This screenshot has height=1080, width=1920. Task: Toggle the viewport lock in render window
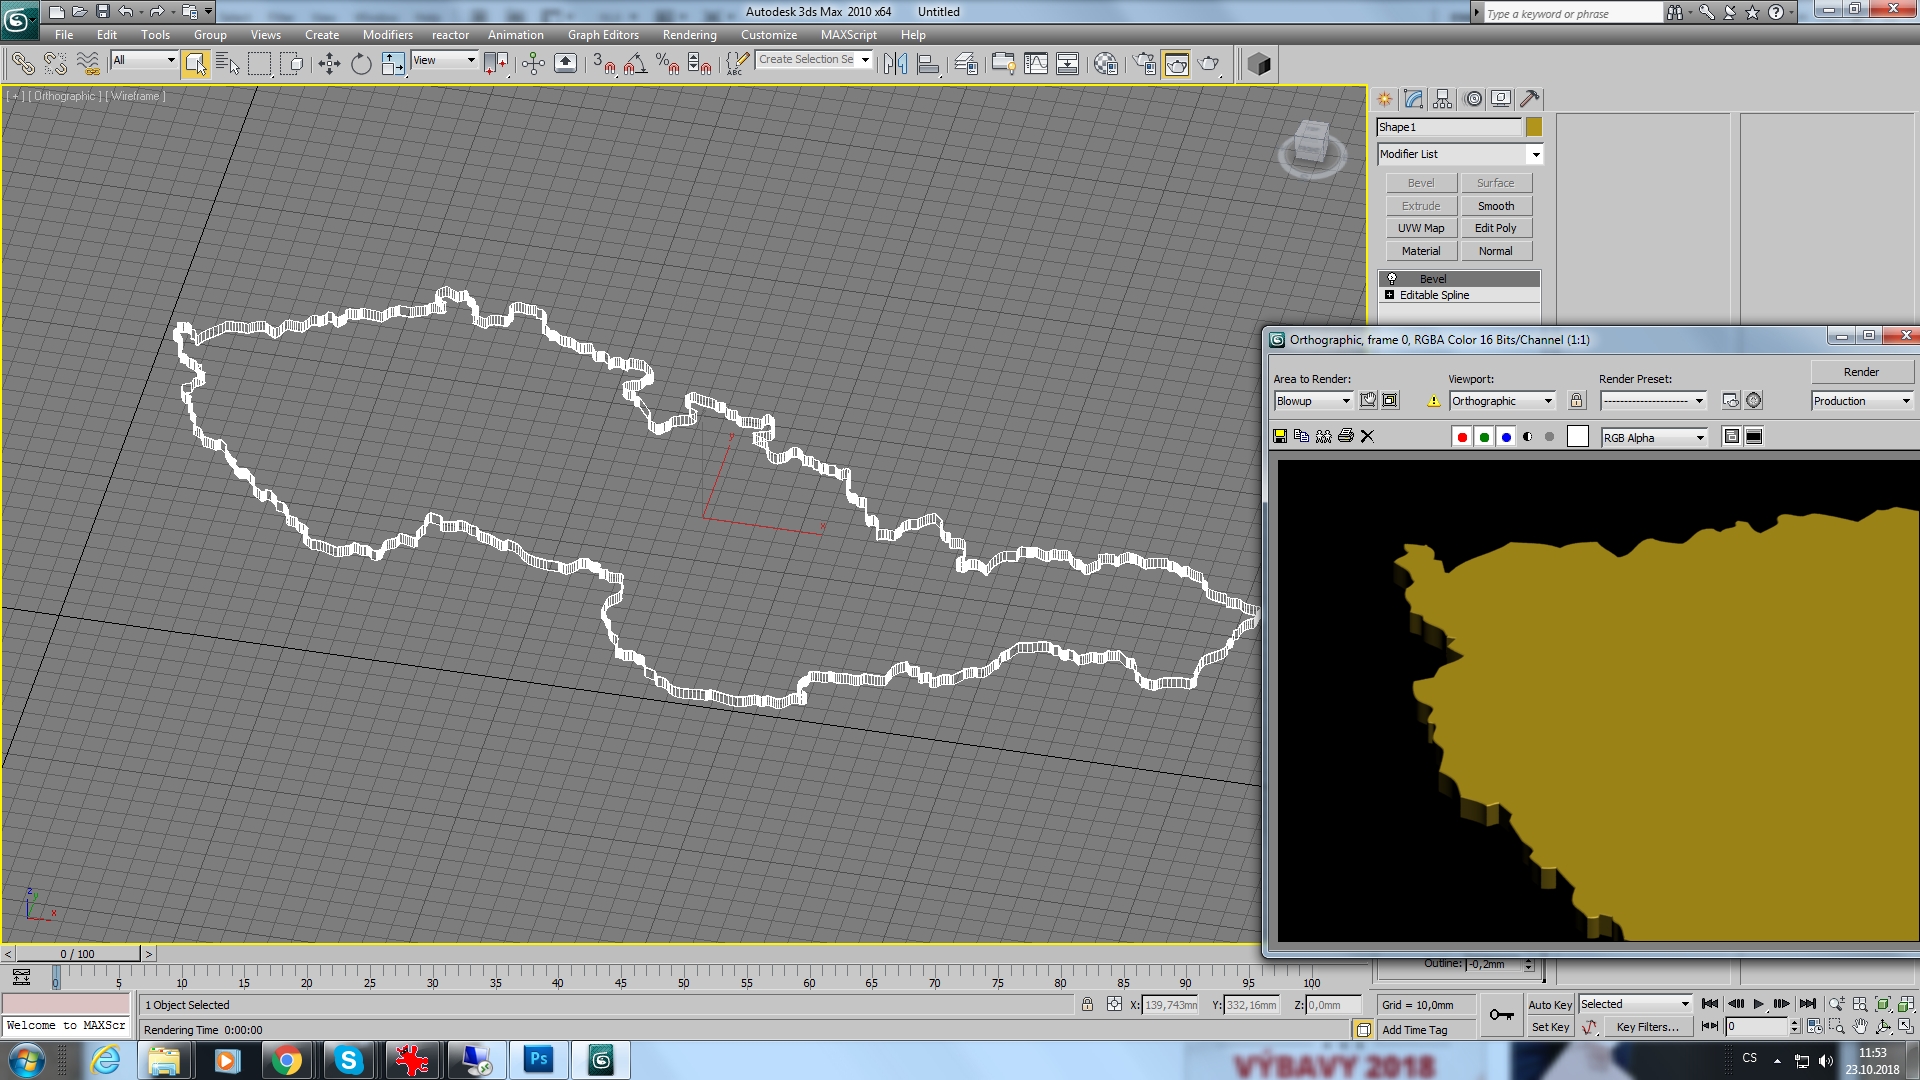1576,401
